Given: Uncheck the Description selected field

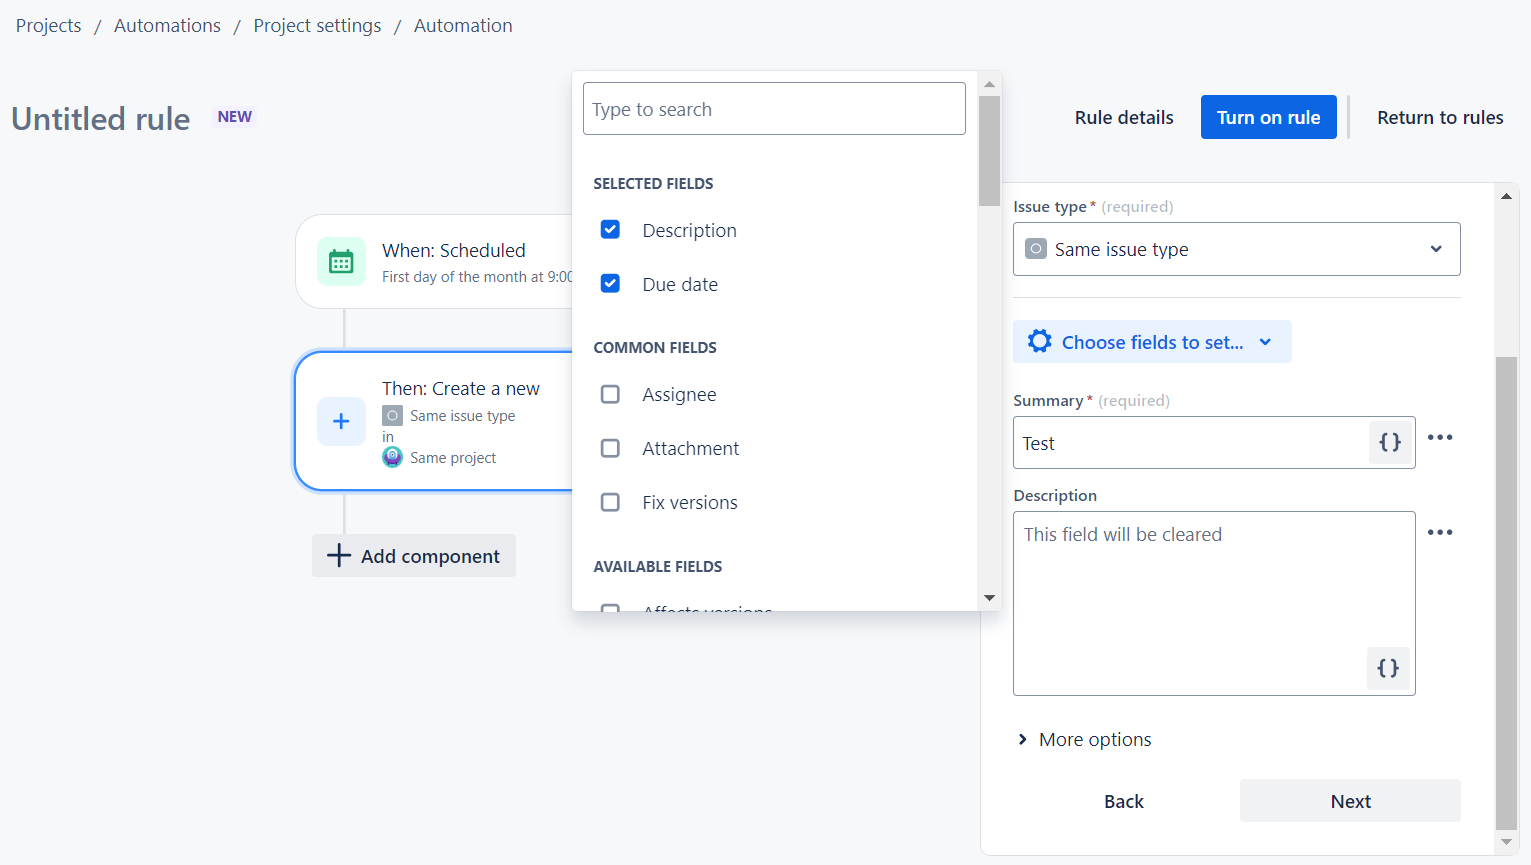Looking at the screenshot, I should click(x=610, y=229).
